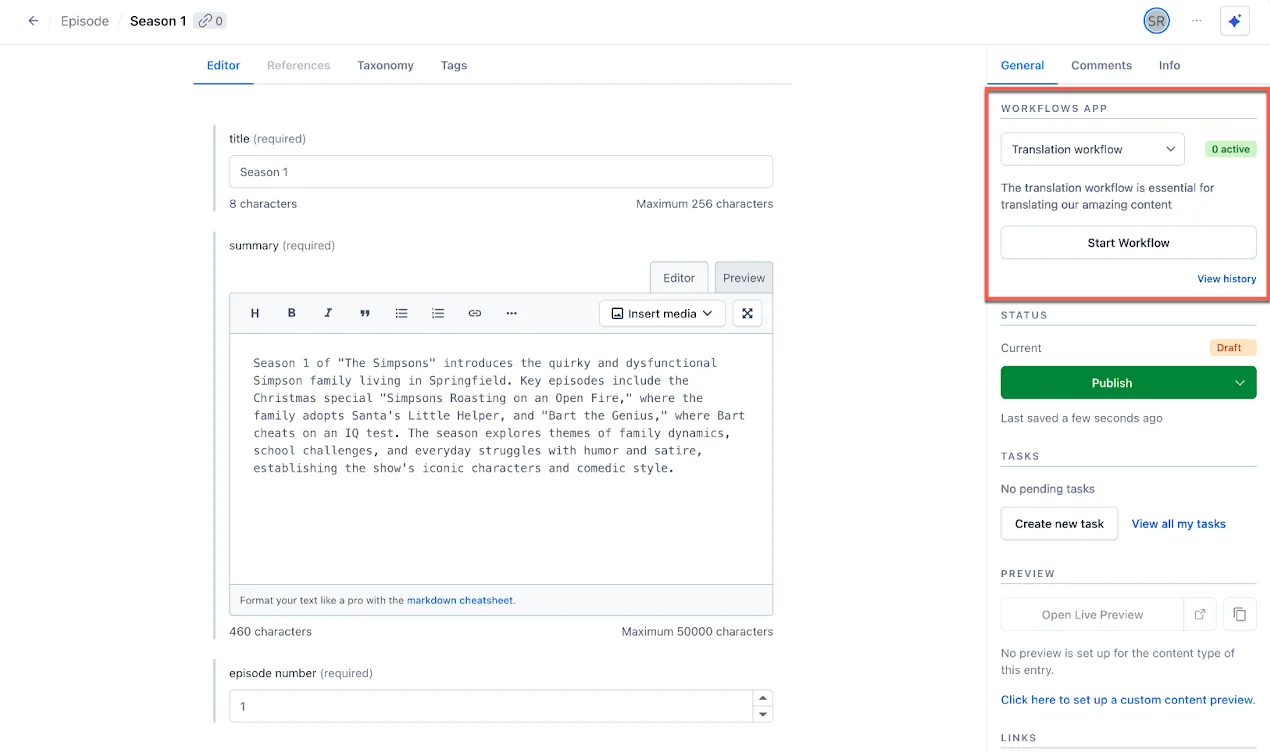Apply heading format in summary toolbar

255,313
